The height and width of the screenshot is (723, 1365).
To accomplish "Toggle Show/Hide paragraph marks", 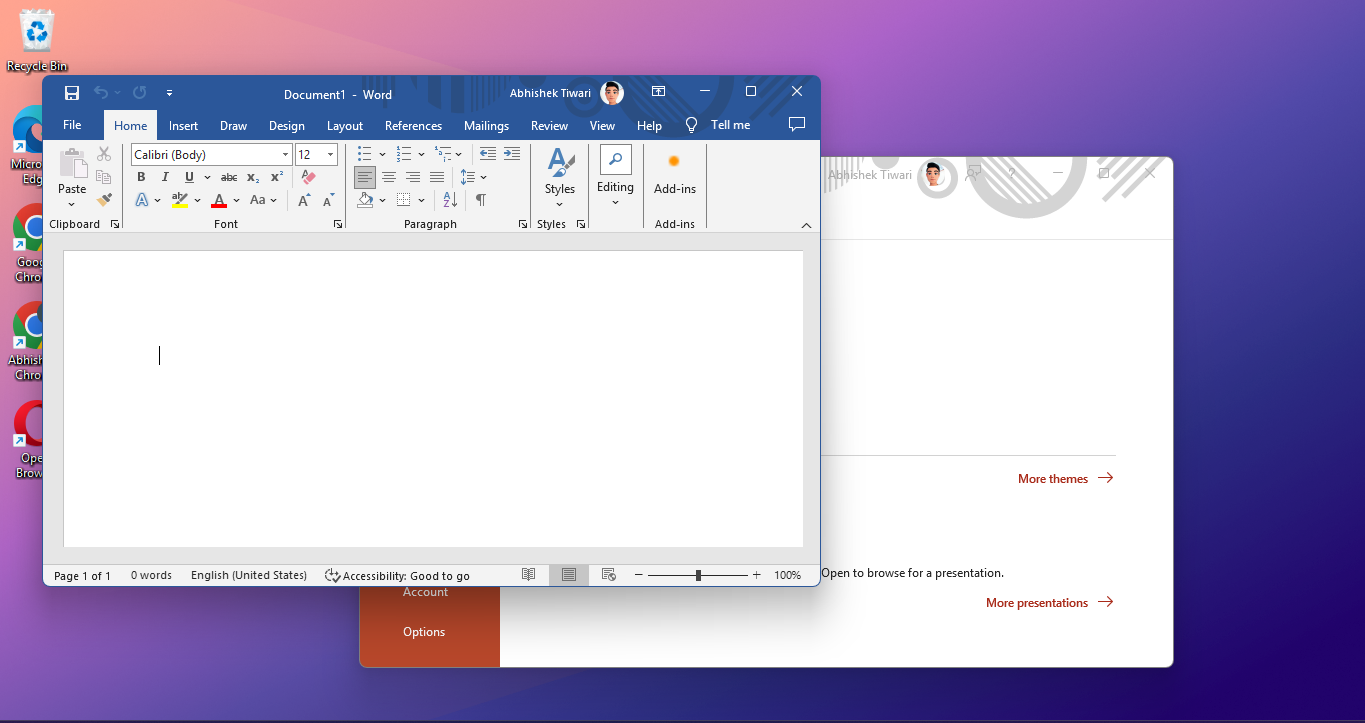I will pos(481,200).
